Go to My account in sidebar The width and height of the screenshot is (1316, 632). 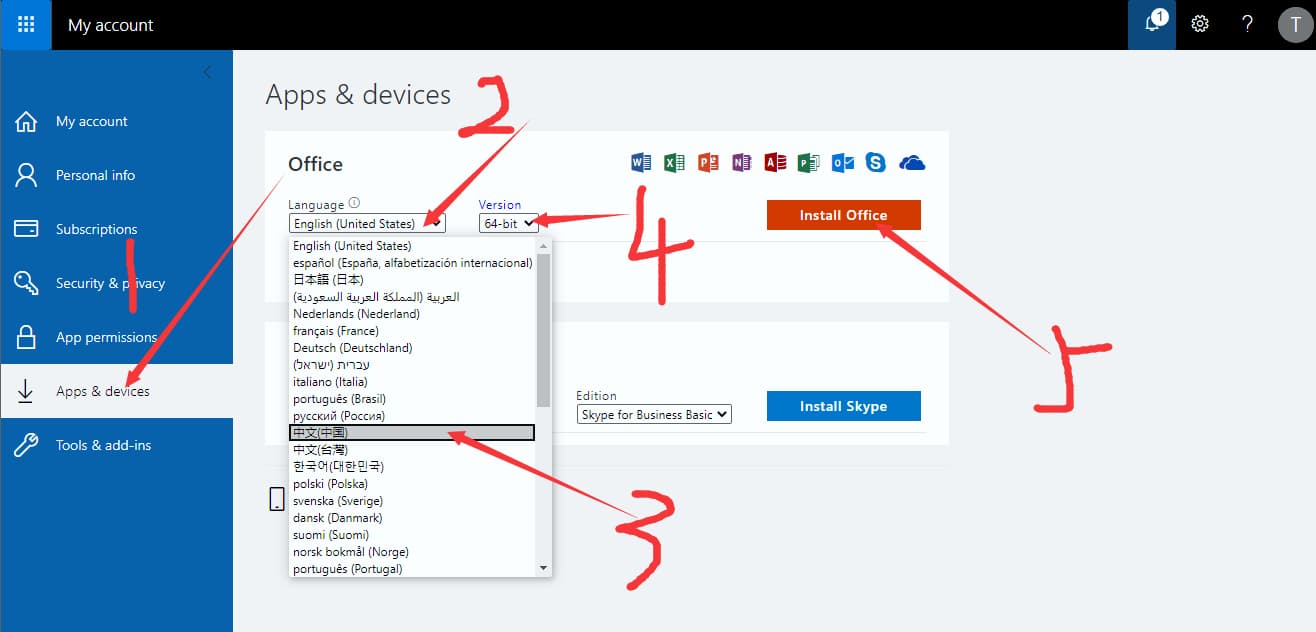117,121
